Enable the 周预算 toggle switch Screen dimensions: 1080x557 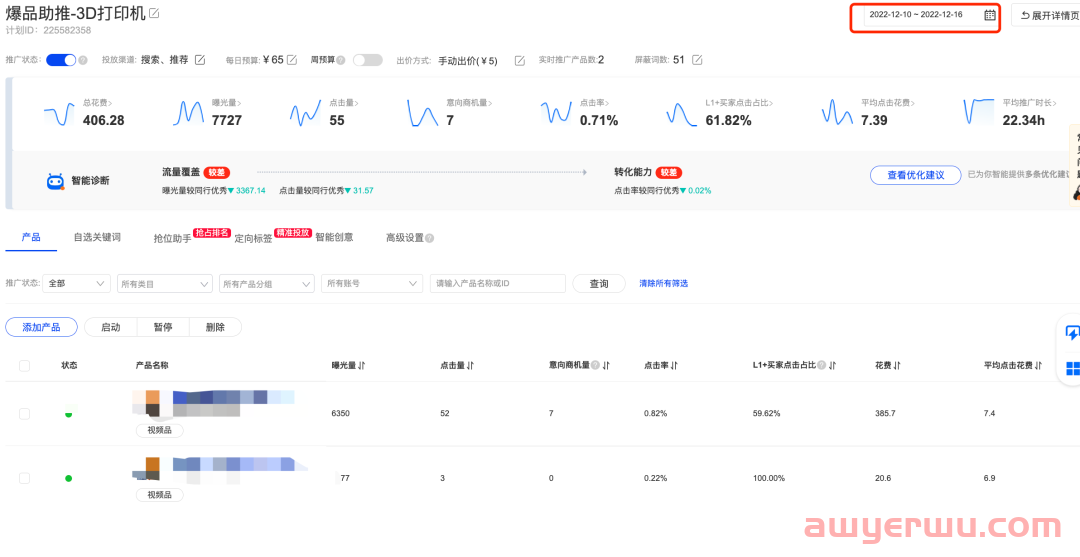[367, 60]
